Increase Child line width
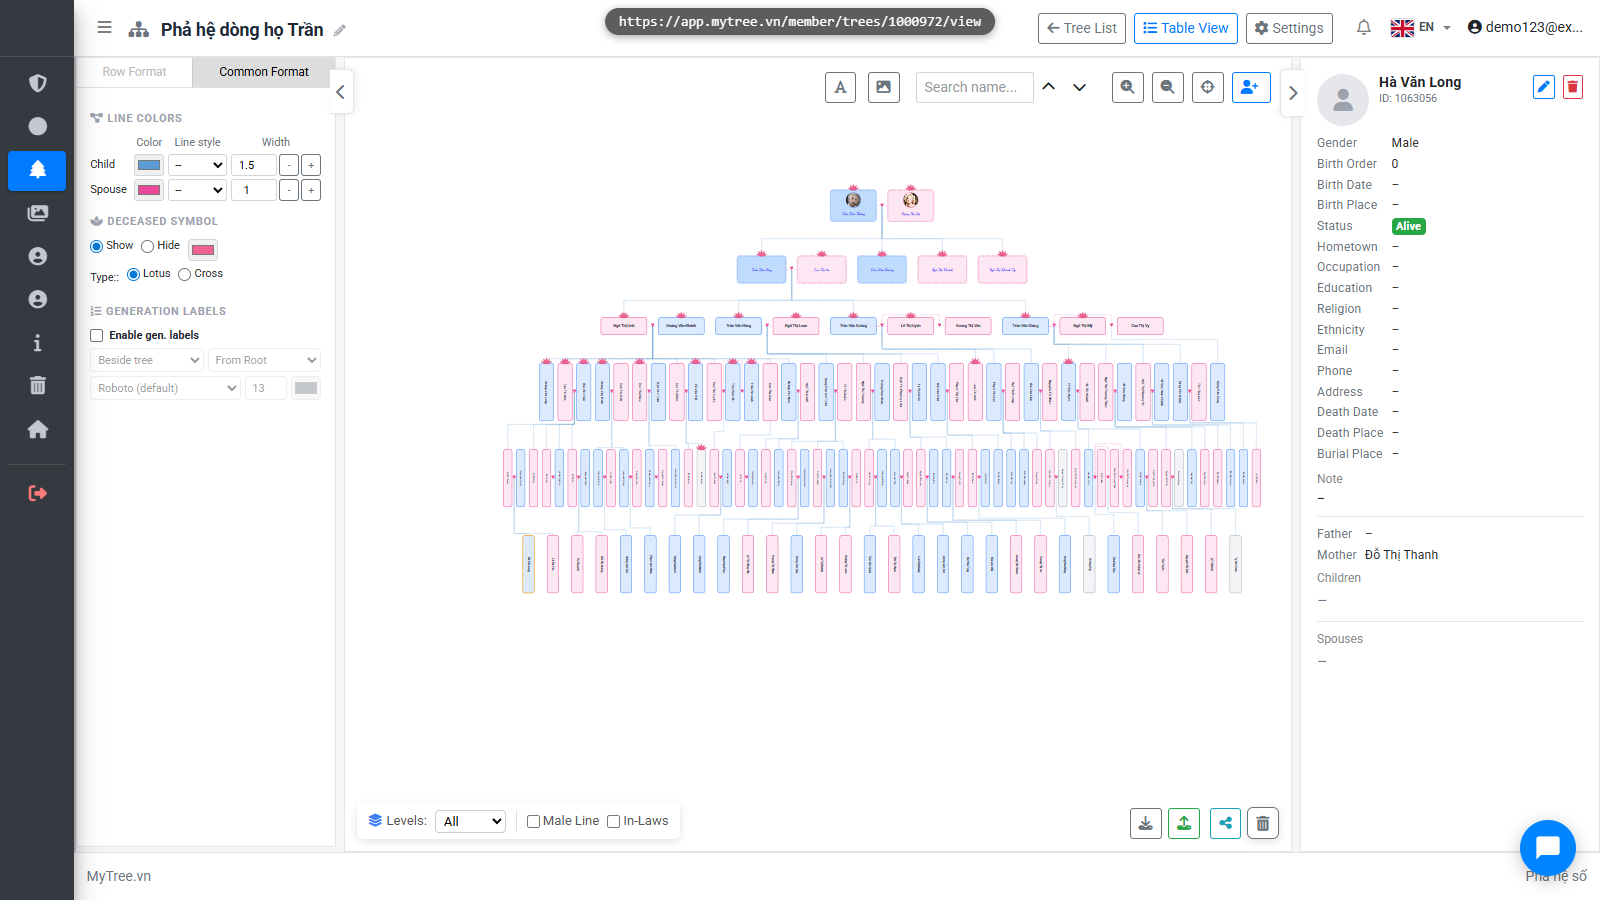The width and height of the screenshot is (1600, 900). pyautogui.click(x=311, y=165)
